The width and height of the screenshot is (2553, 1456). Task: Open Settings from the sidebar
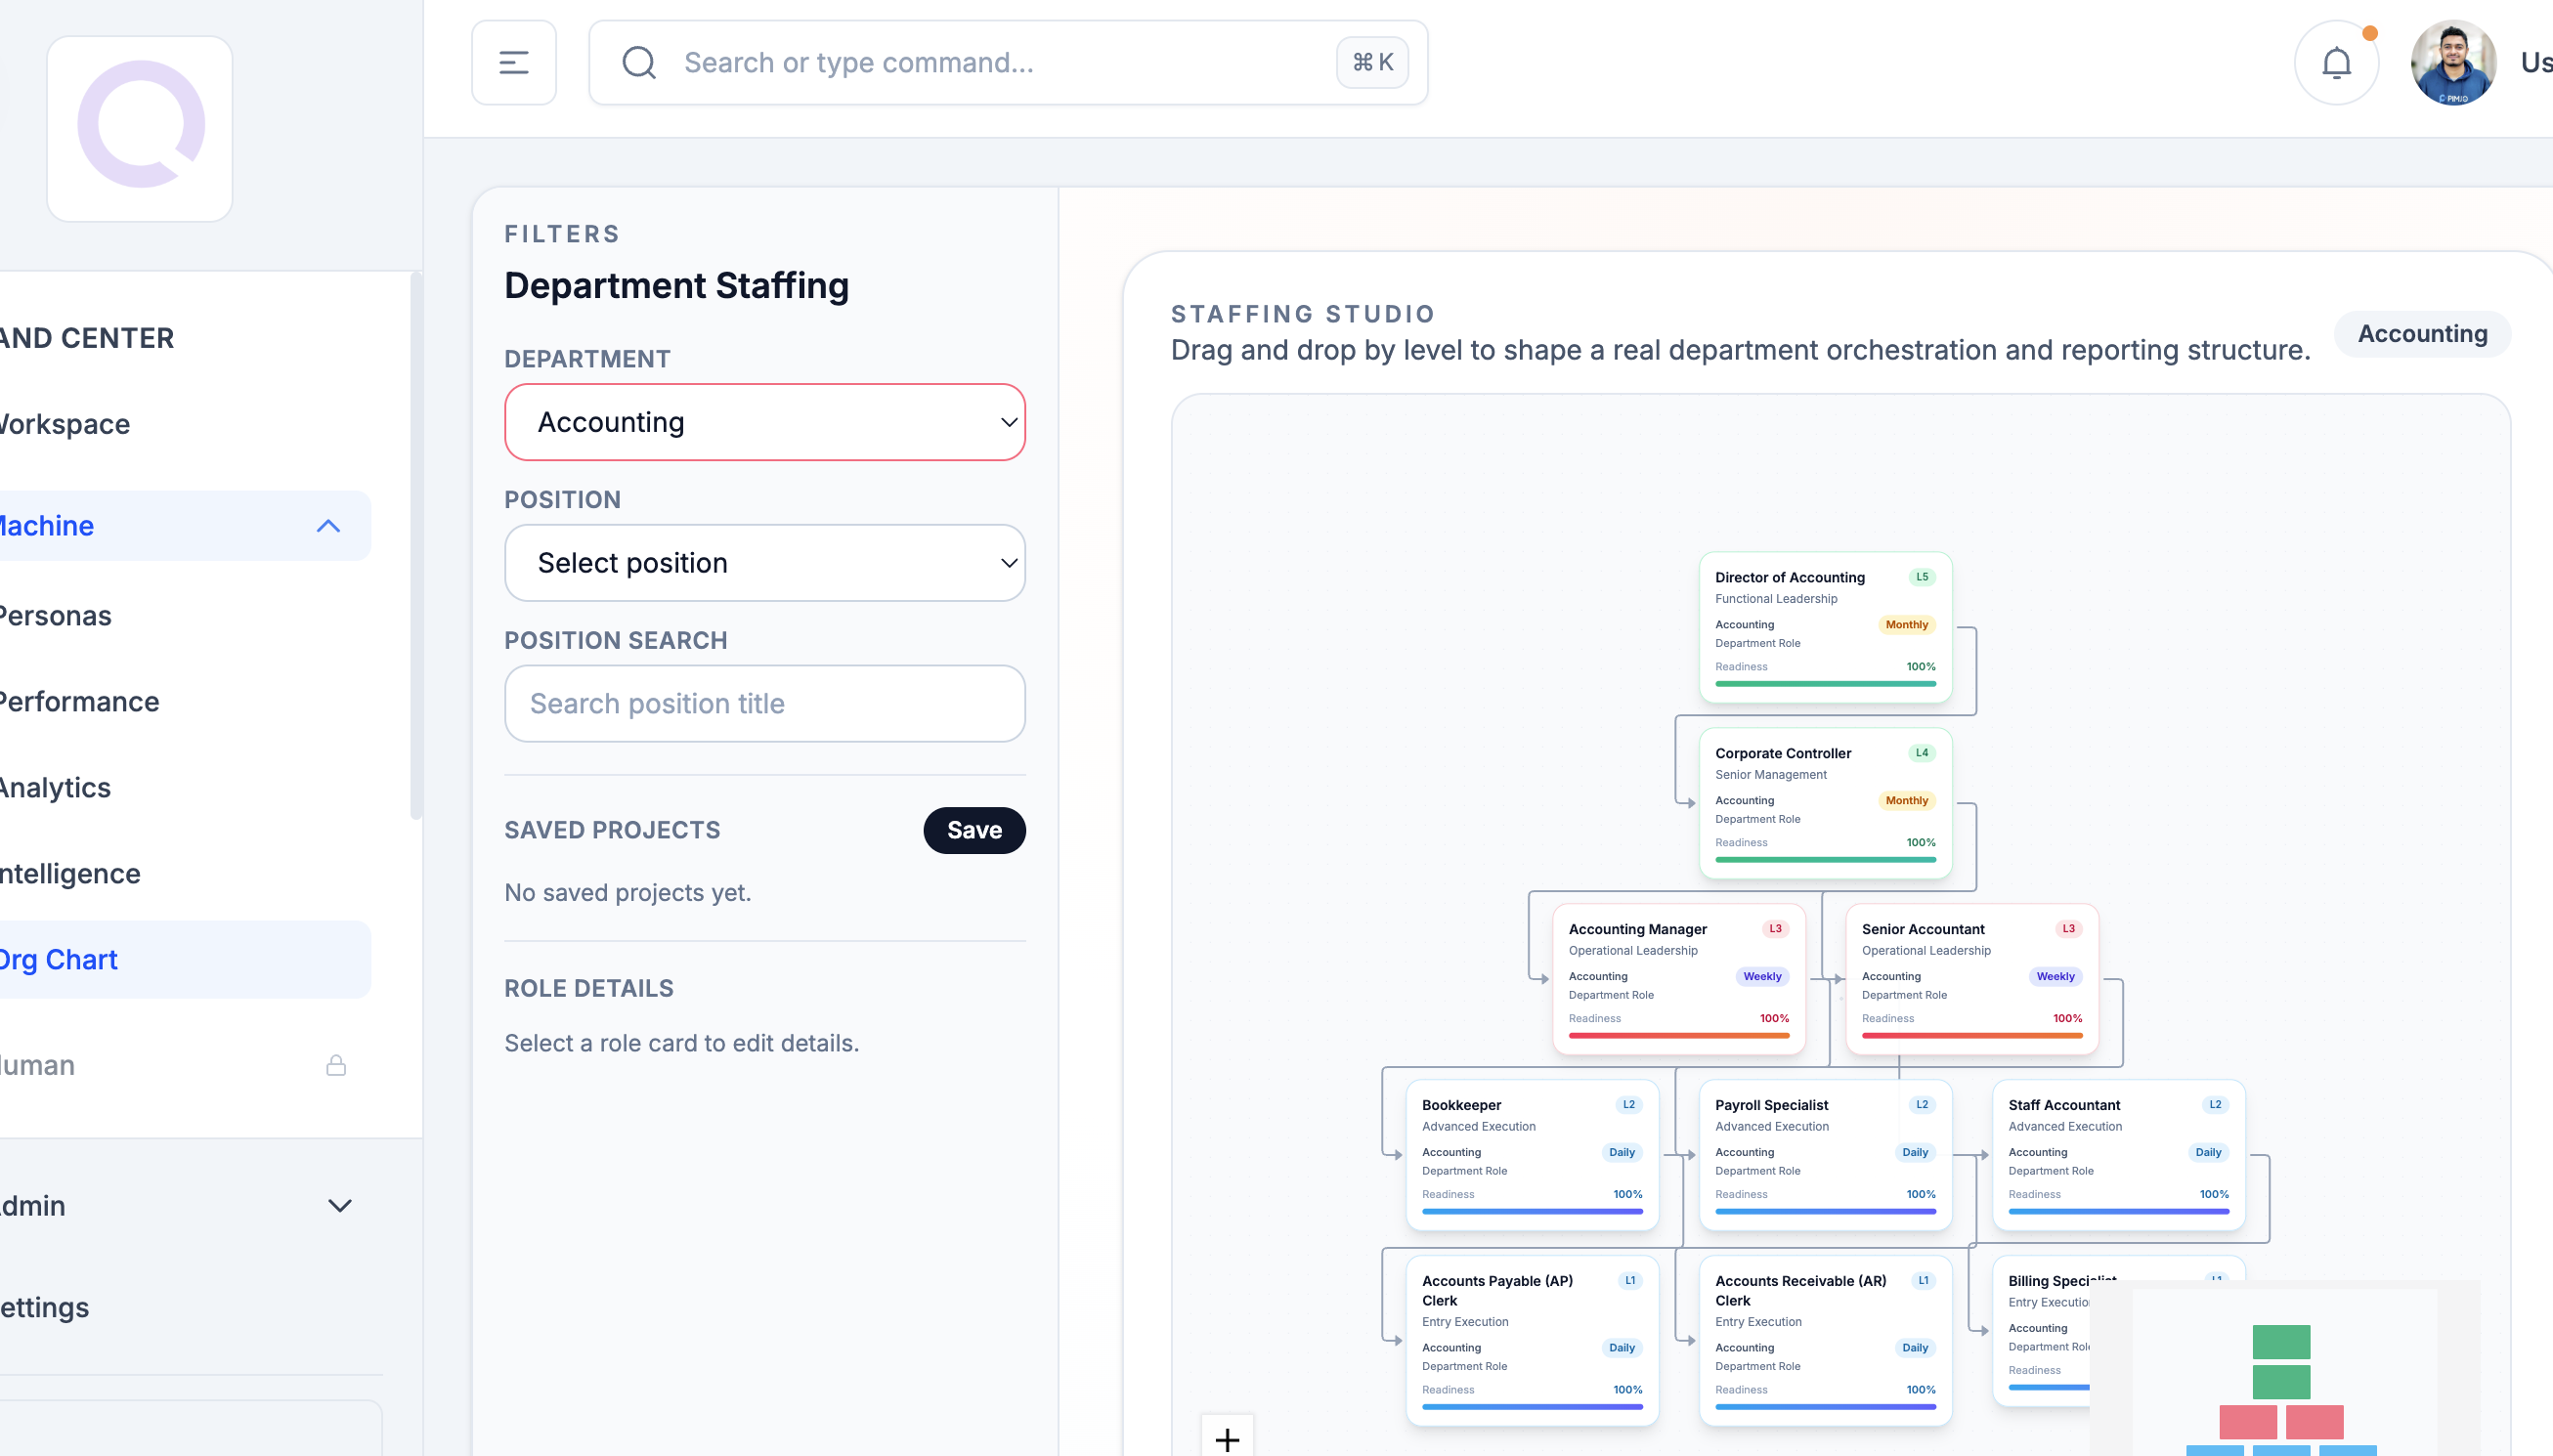pos(43,1307)
